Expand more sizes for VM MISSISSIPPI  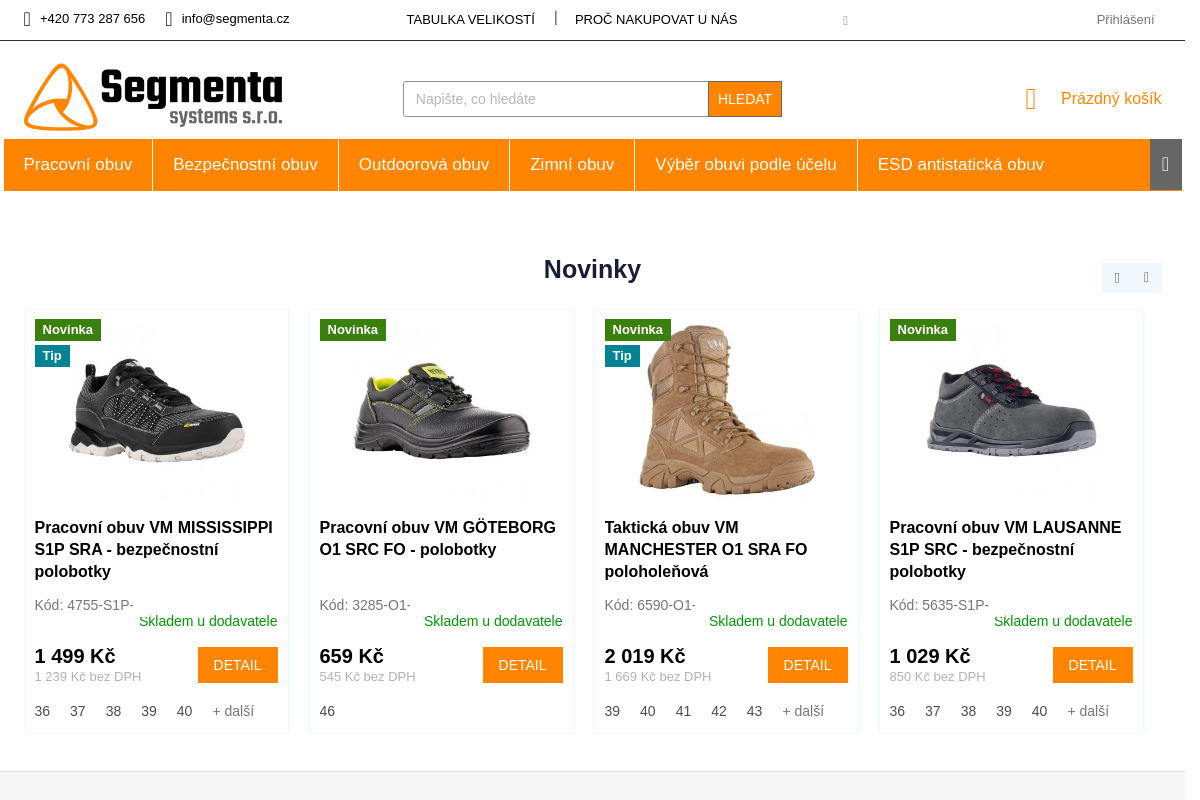tap(233, 711)
